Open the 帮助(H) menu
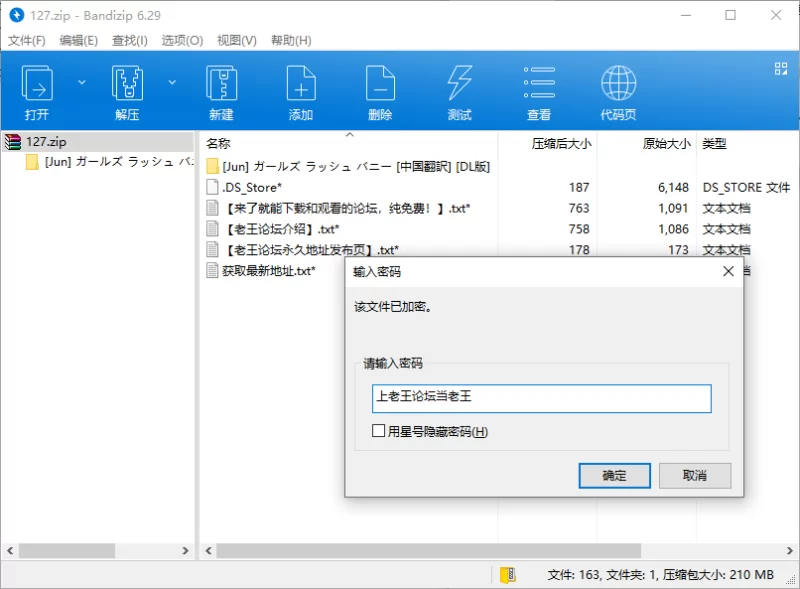This screenshot has height=589, width=800. coord(291,40)
